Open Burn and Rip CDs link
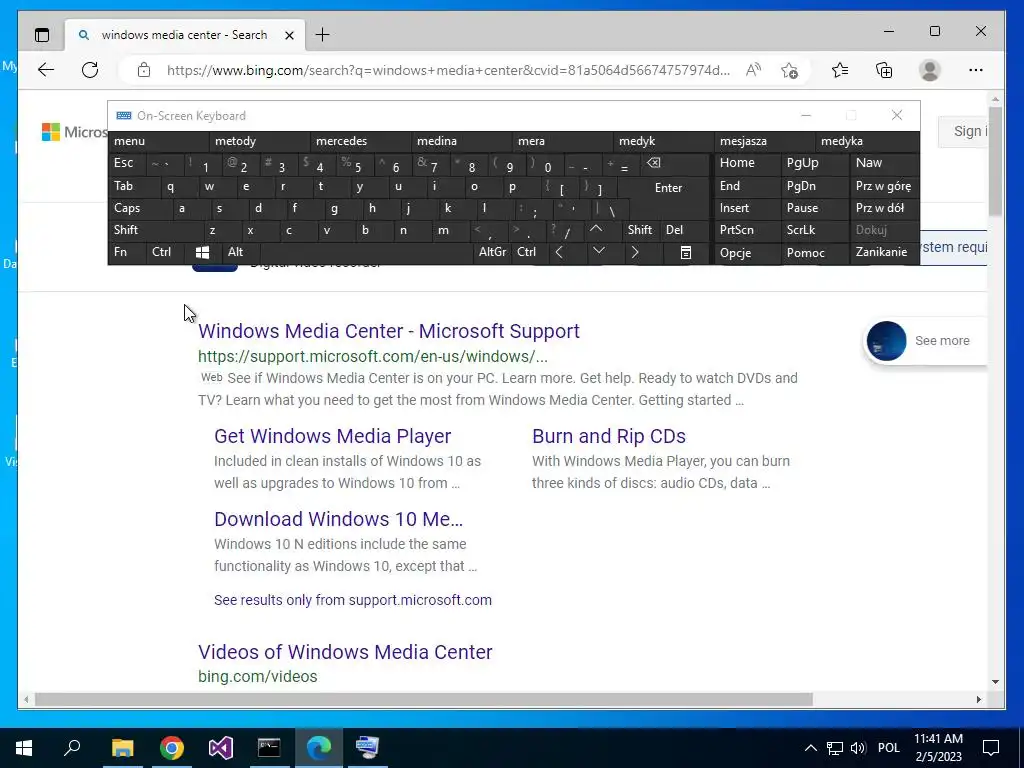 pyautogui.click(x=609, y=436)
